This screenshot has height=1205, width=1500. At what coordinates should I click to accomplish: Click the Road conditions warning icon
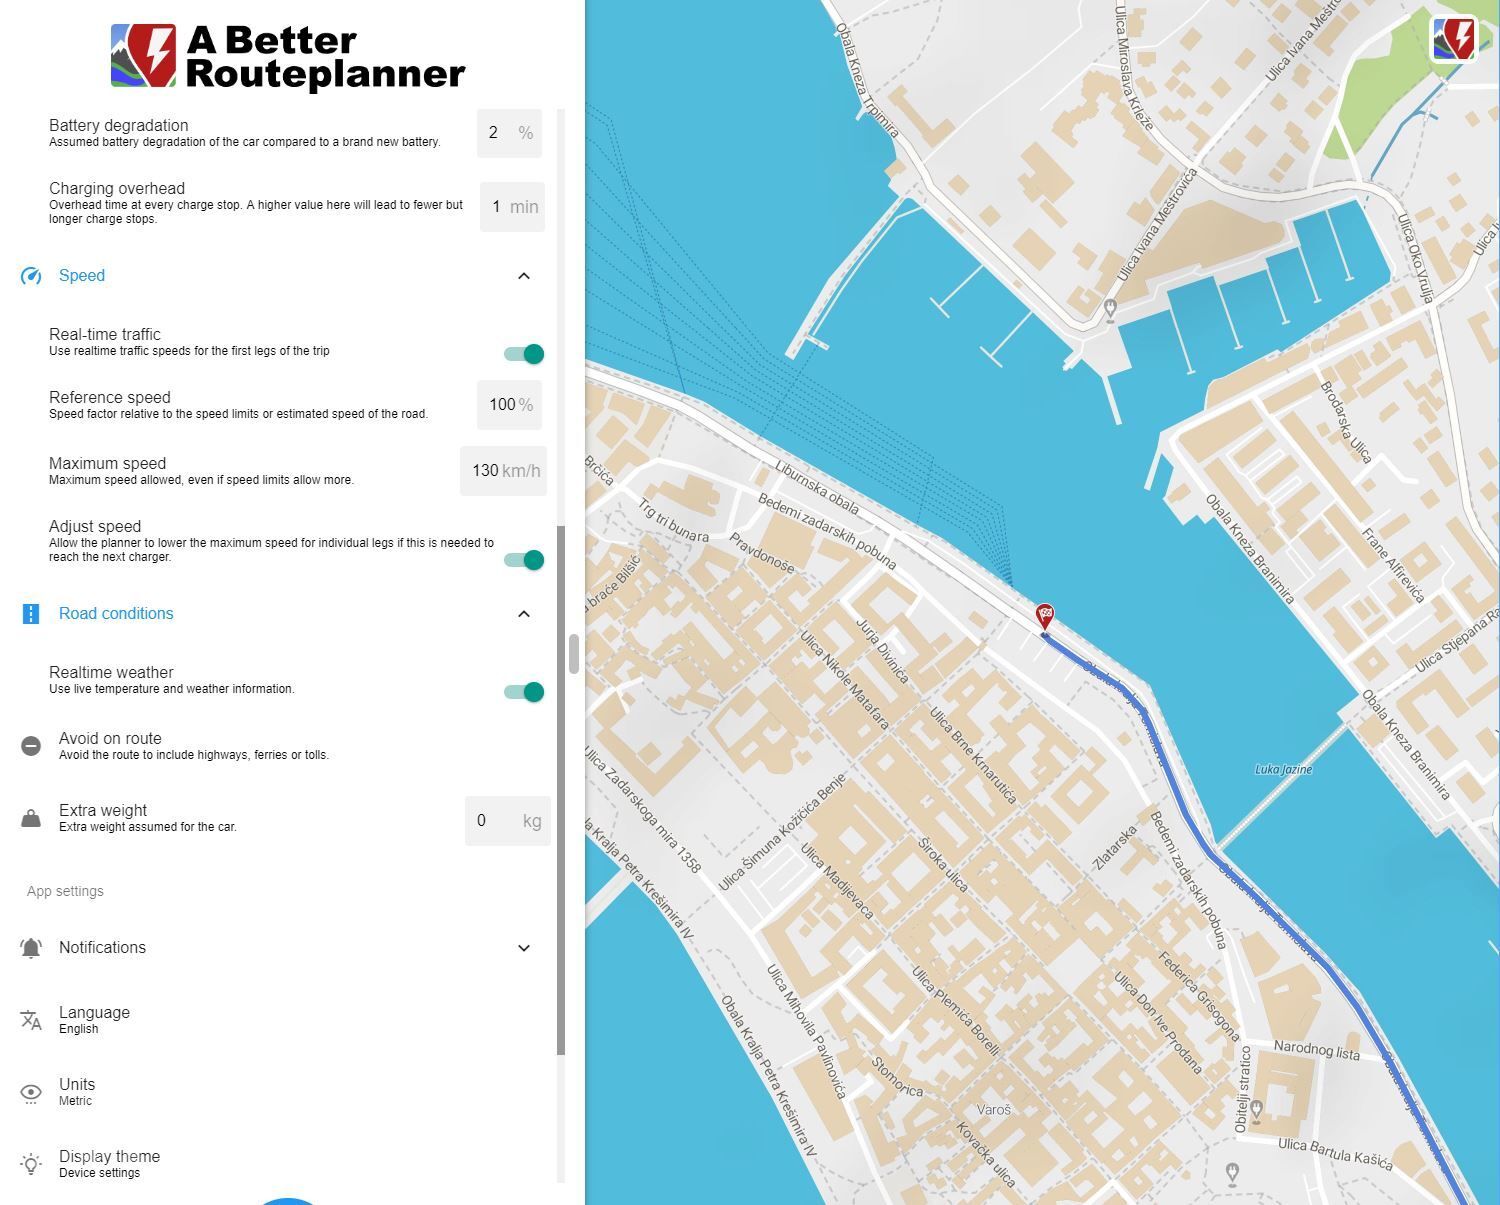click(x=30, y=613)
